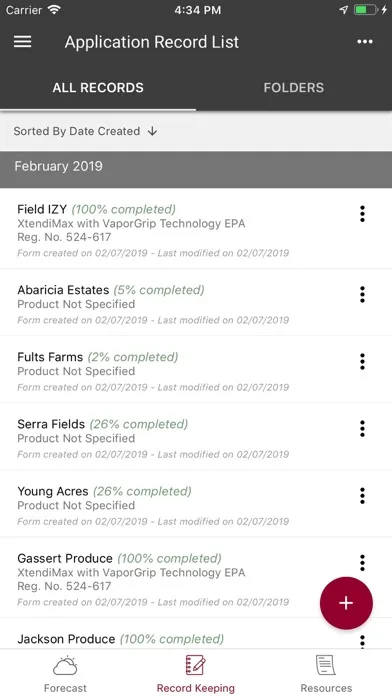Change sort order via Sorted By Date Created
This screenshot has width=392, height=696.
point(77,131)
